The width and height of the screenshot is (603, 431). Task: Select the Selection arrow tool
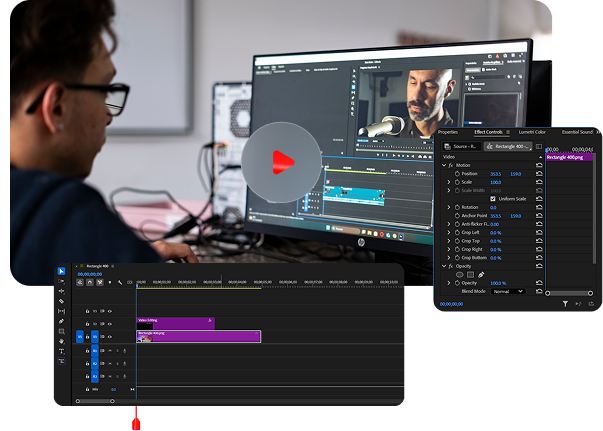(x=61, y=271)
